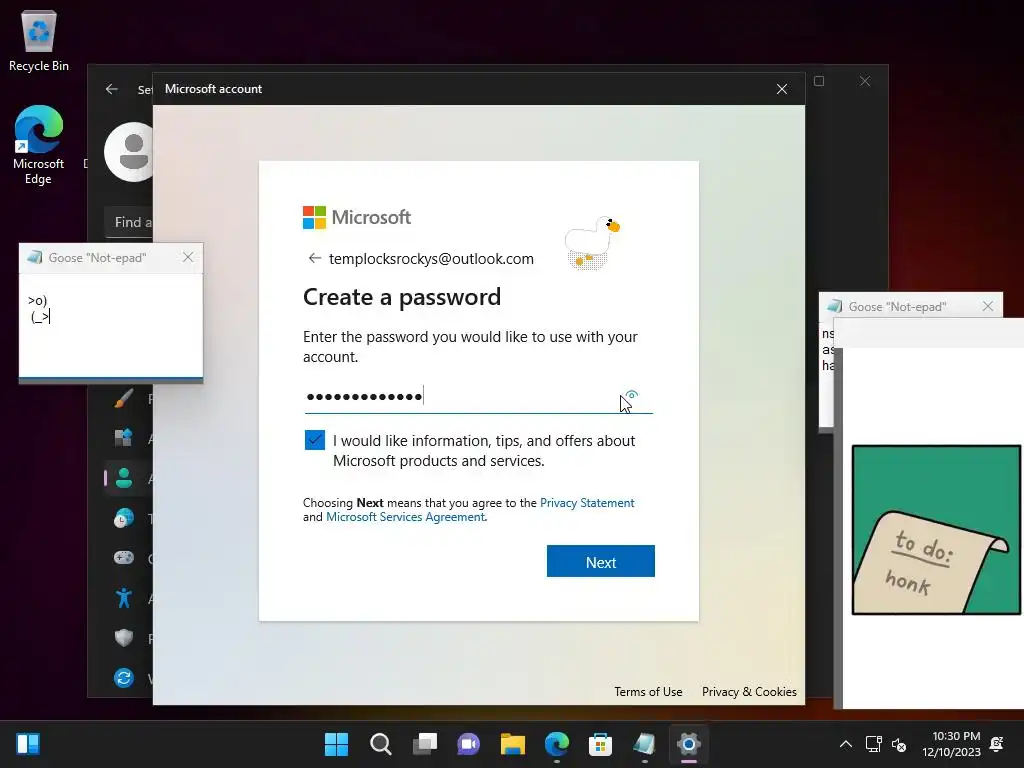Image resolution: width=1024 pixels, height=768 pixels.
Task: Select Apps icon in Settings sidebar
Action: click(123, 438)
